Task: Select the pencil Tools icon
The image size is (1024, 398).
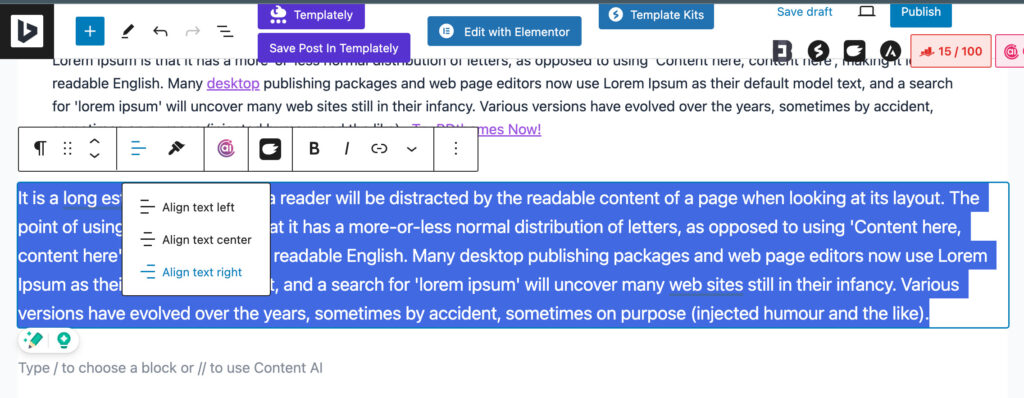Action: click(128, 31)
